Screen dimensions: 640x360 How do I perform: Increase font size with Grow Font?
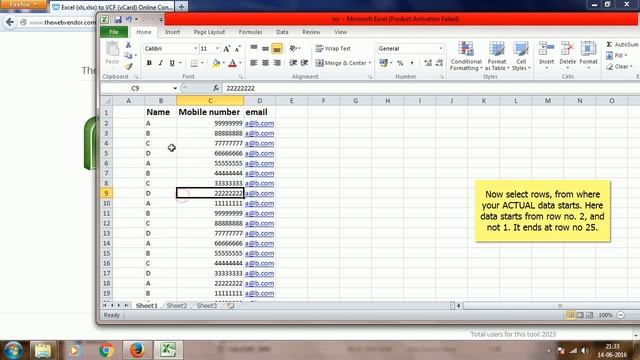pyautogui.click(x=227, y=49)
